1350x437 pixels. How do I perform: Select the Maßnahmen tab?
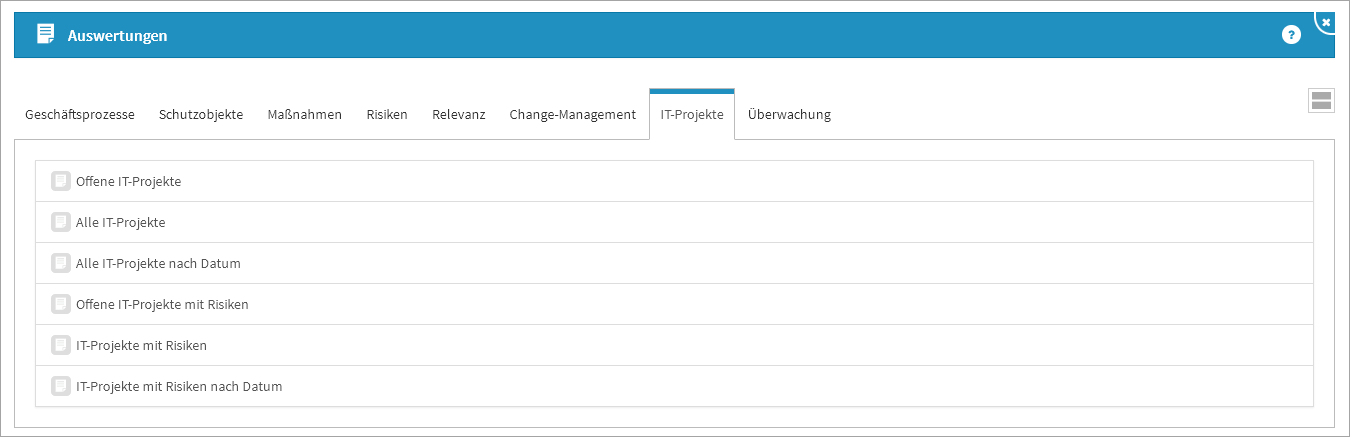305,115
